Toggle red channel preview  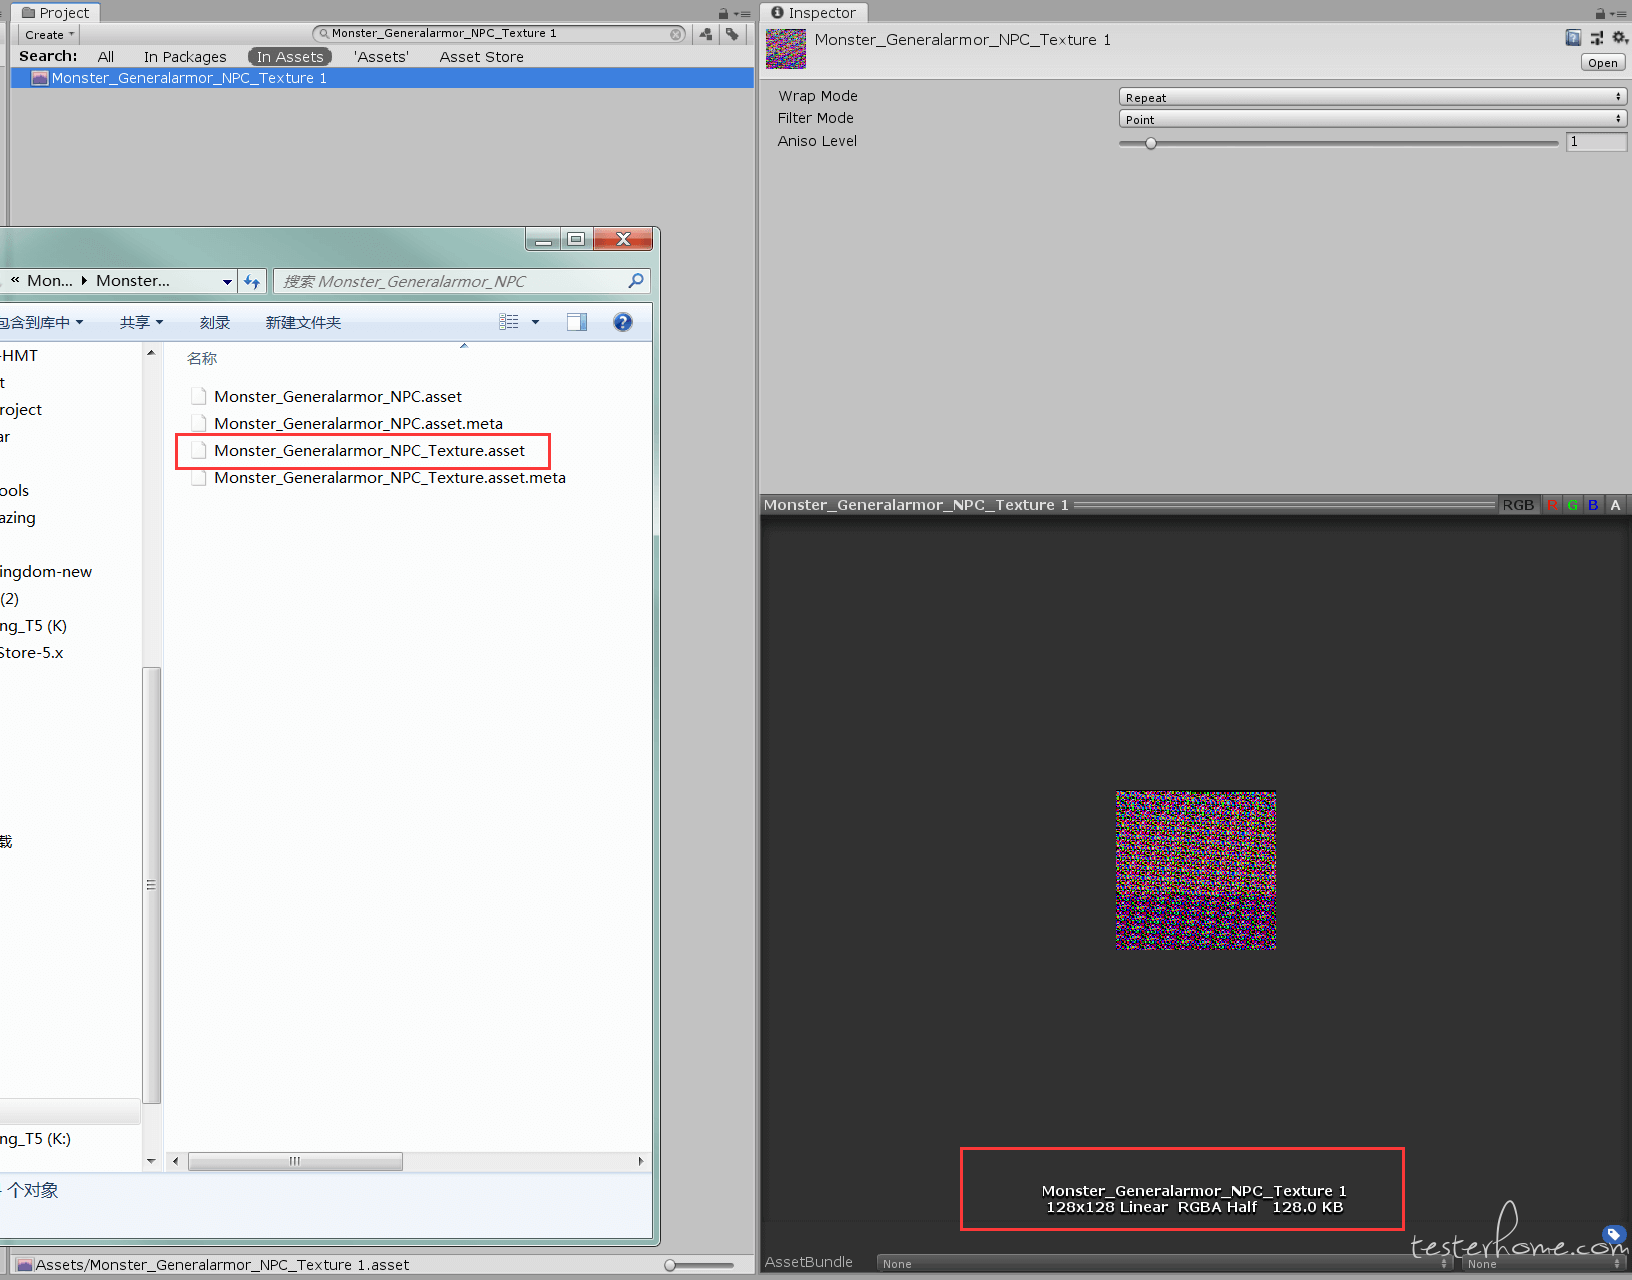tap(1552, 505)
